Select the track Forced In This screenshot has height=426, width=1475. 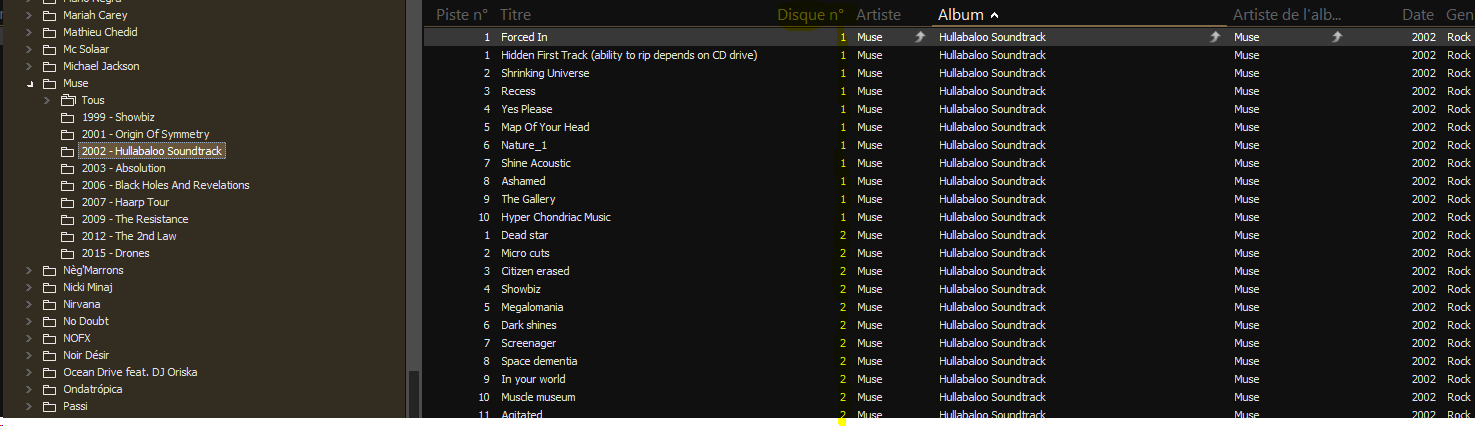[x=524, y=37]
